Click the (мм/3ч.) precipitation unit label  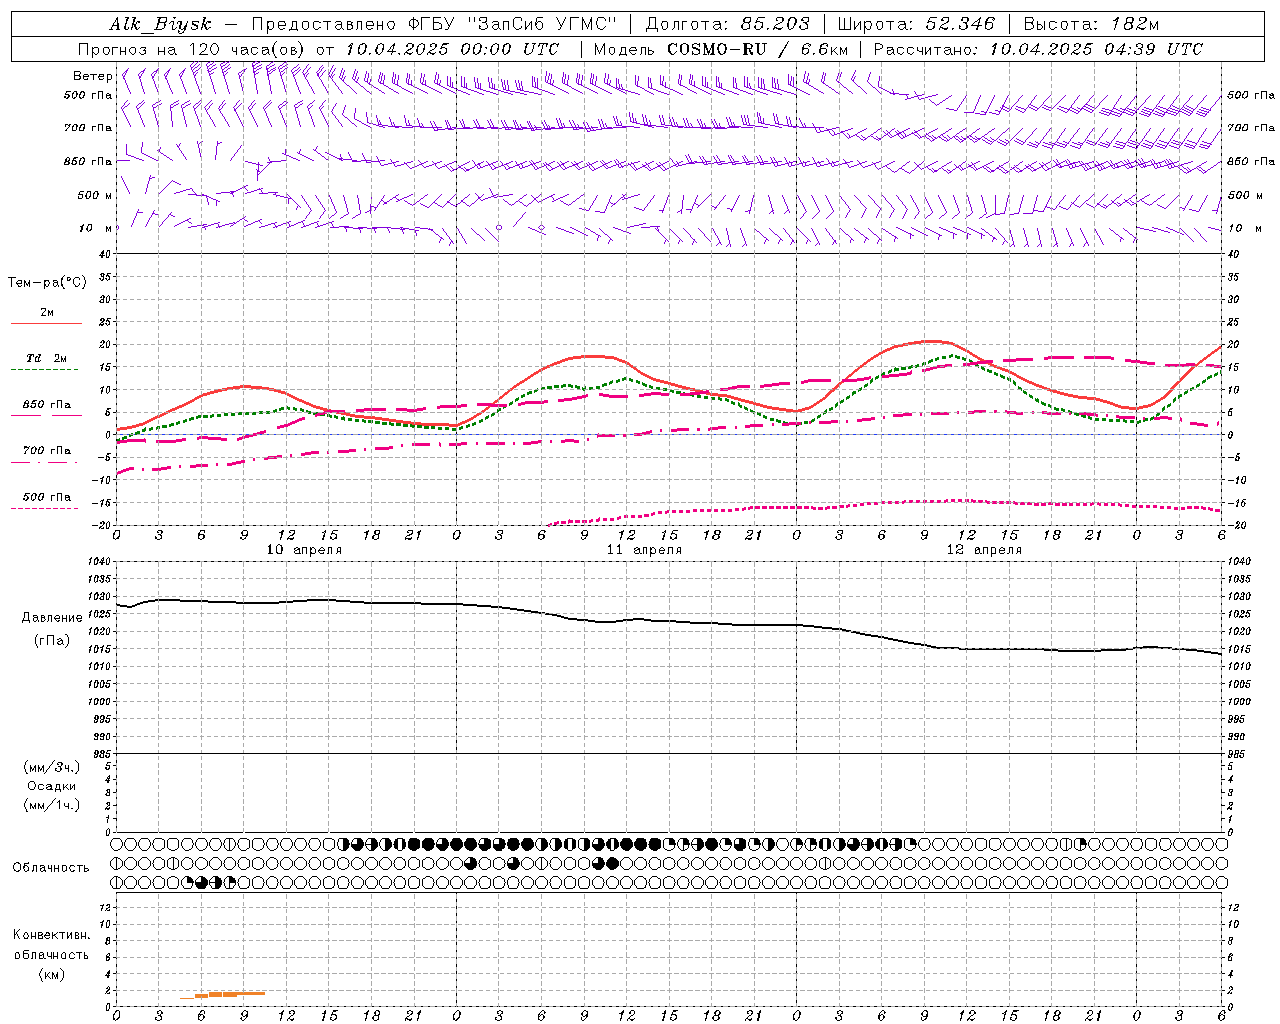[52, 767]
